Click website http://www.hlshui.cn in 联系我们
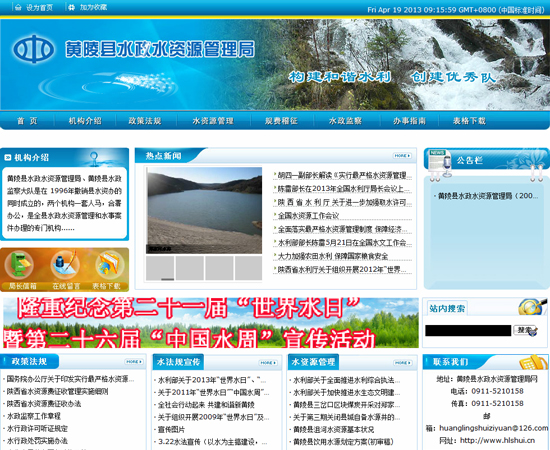Viewport: 550px width, 450px height. 497,440
